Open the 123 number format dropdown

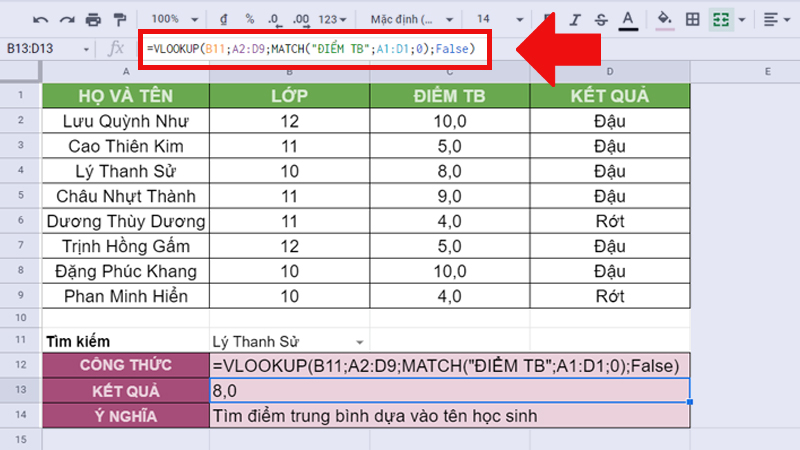(x=332, y=19)
